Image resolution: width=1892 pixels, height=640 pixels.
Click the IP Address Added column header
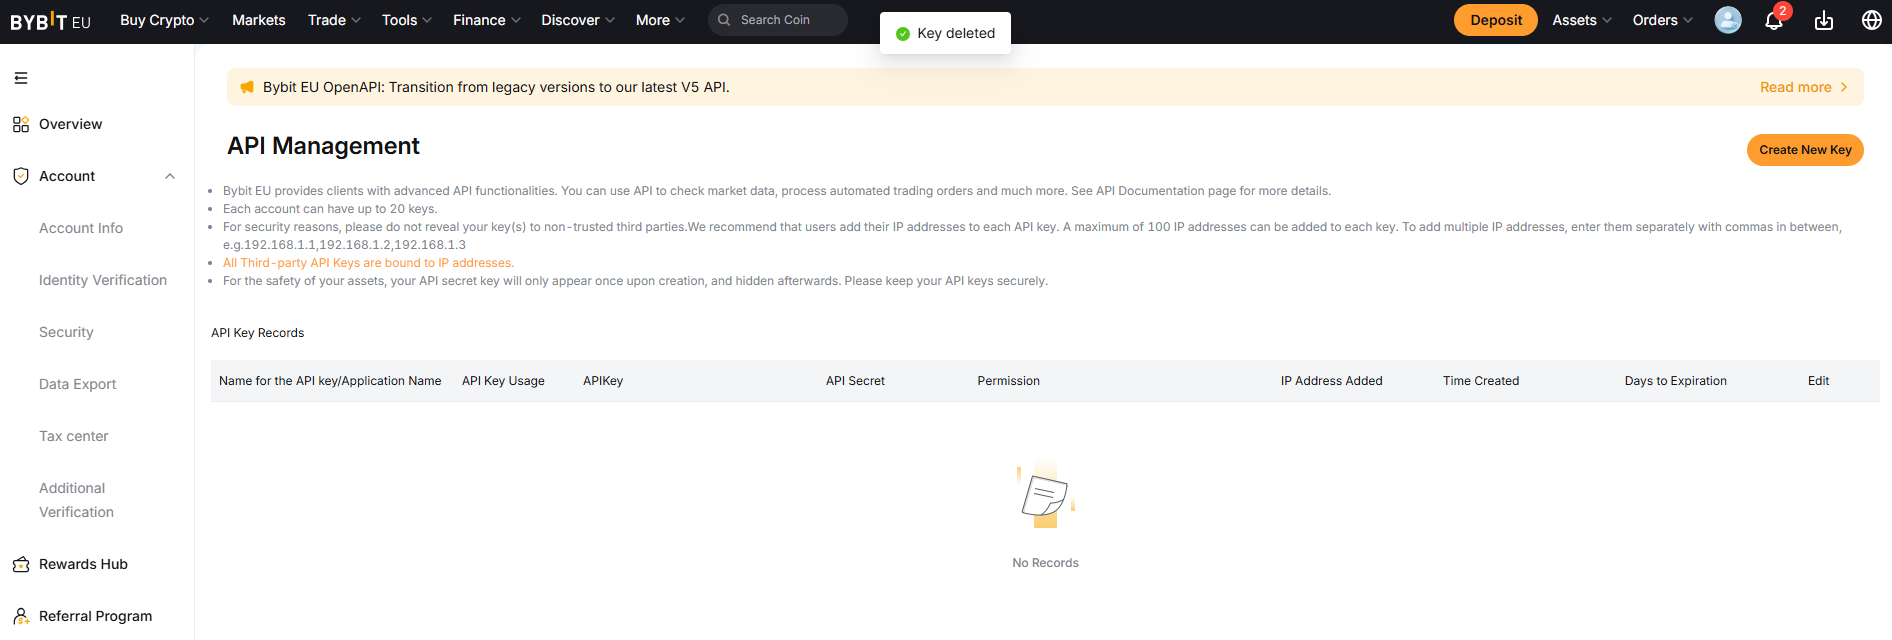[x=1331, y=381]
